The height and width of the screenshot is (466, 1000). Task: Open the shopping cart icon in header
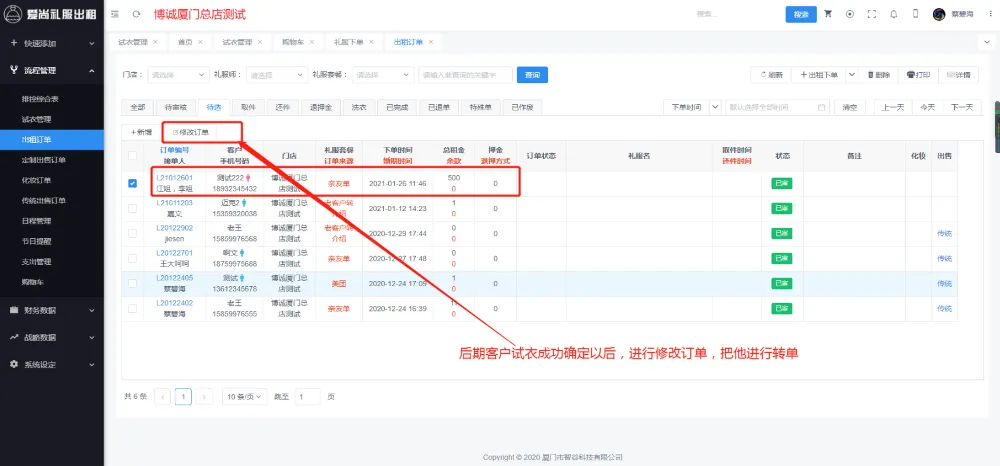[x=828, y=15]
